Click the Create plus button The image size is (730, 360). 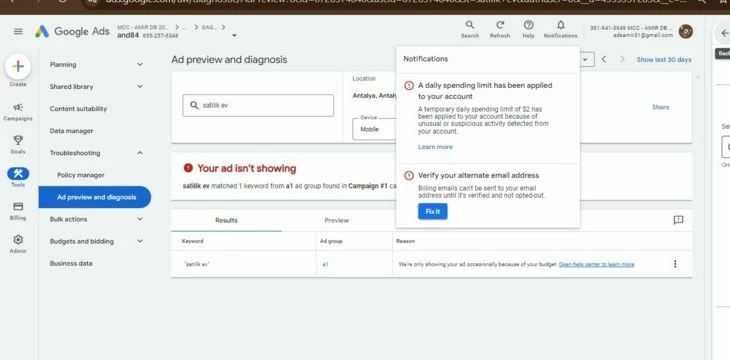coord(18,66)
